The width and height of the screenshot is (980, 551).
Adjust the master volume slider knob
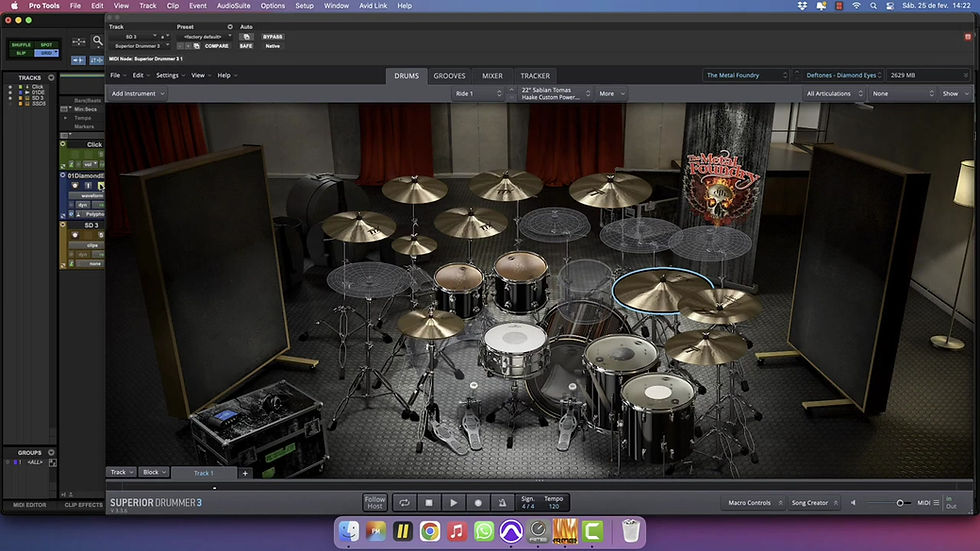[900, 502]
